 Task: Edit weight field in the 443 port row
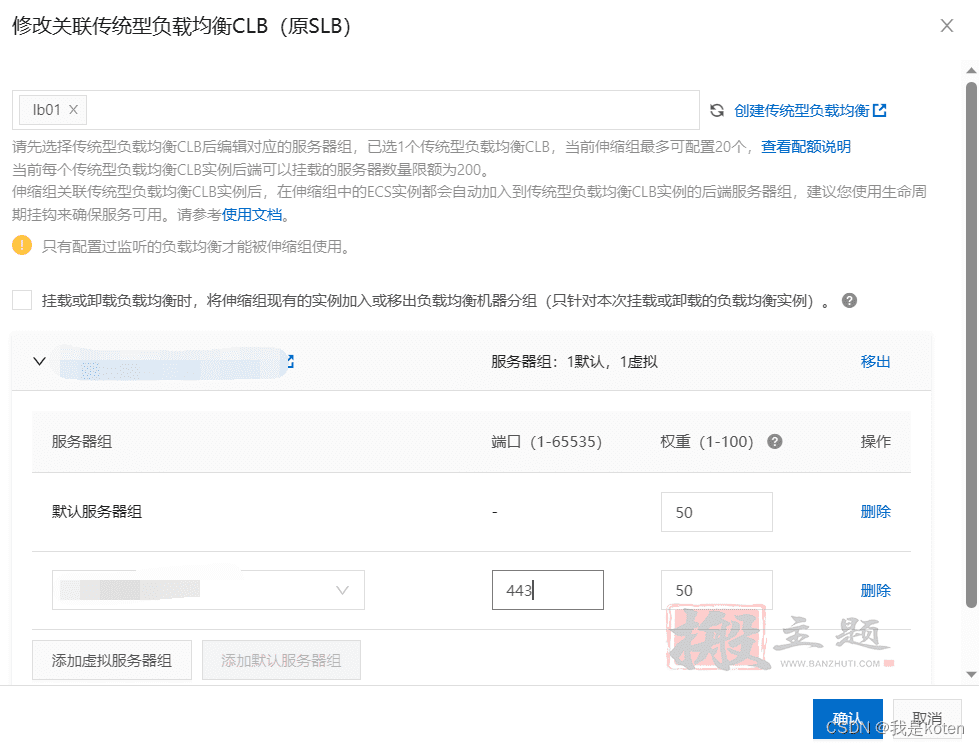tap(716, 590)
